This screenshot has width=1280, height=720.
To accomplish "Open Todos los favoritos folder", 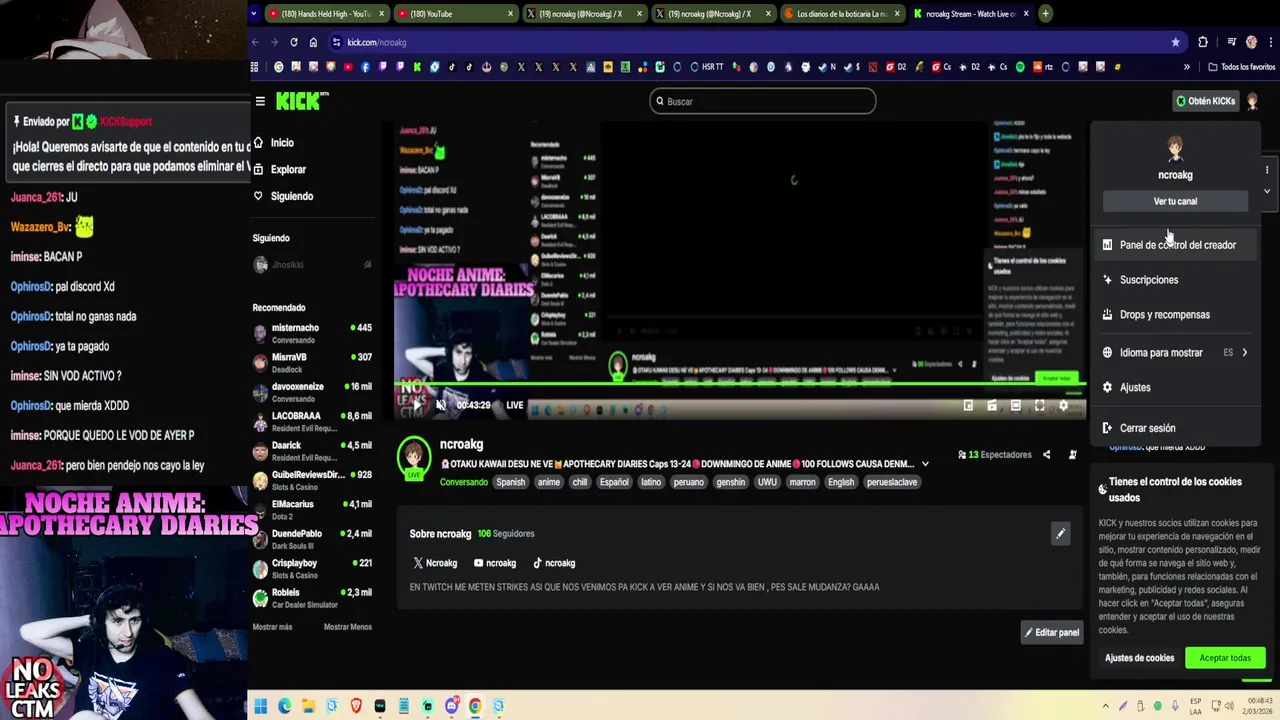I will (1241, 67).
